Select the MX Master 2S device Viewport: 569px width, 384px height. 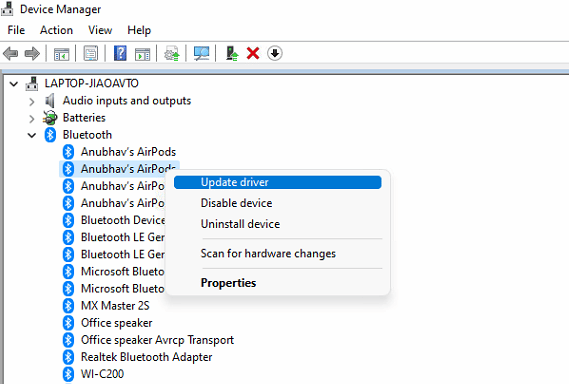pyautogui.click(x=115, y=306)
